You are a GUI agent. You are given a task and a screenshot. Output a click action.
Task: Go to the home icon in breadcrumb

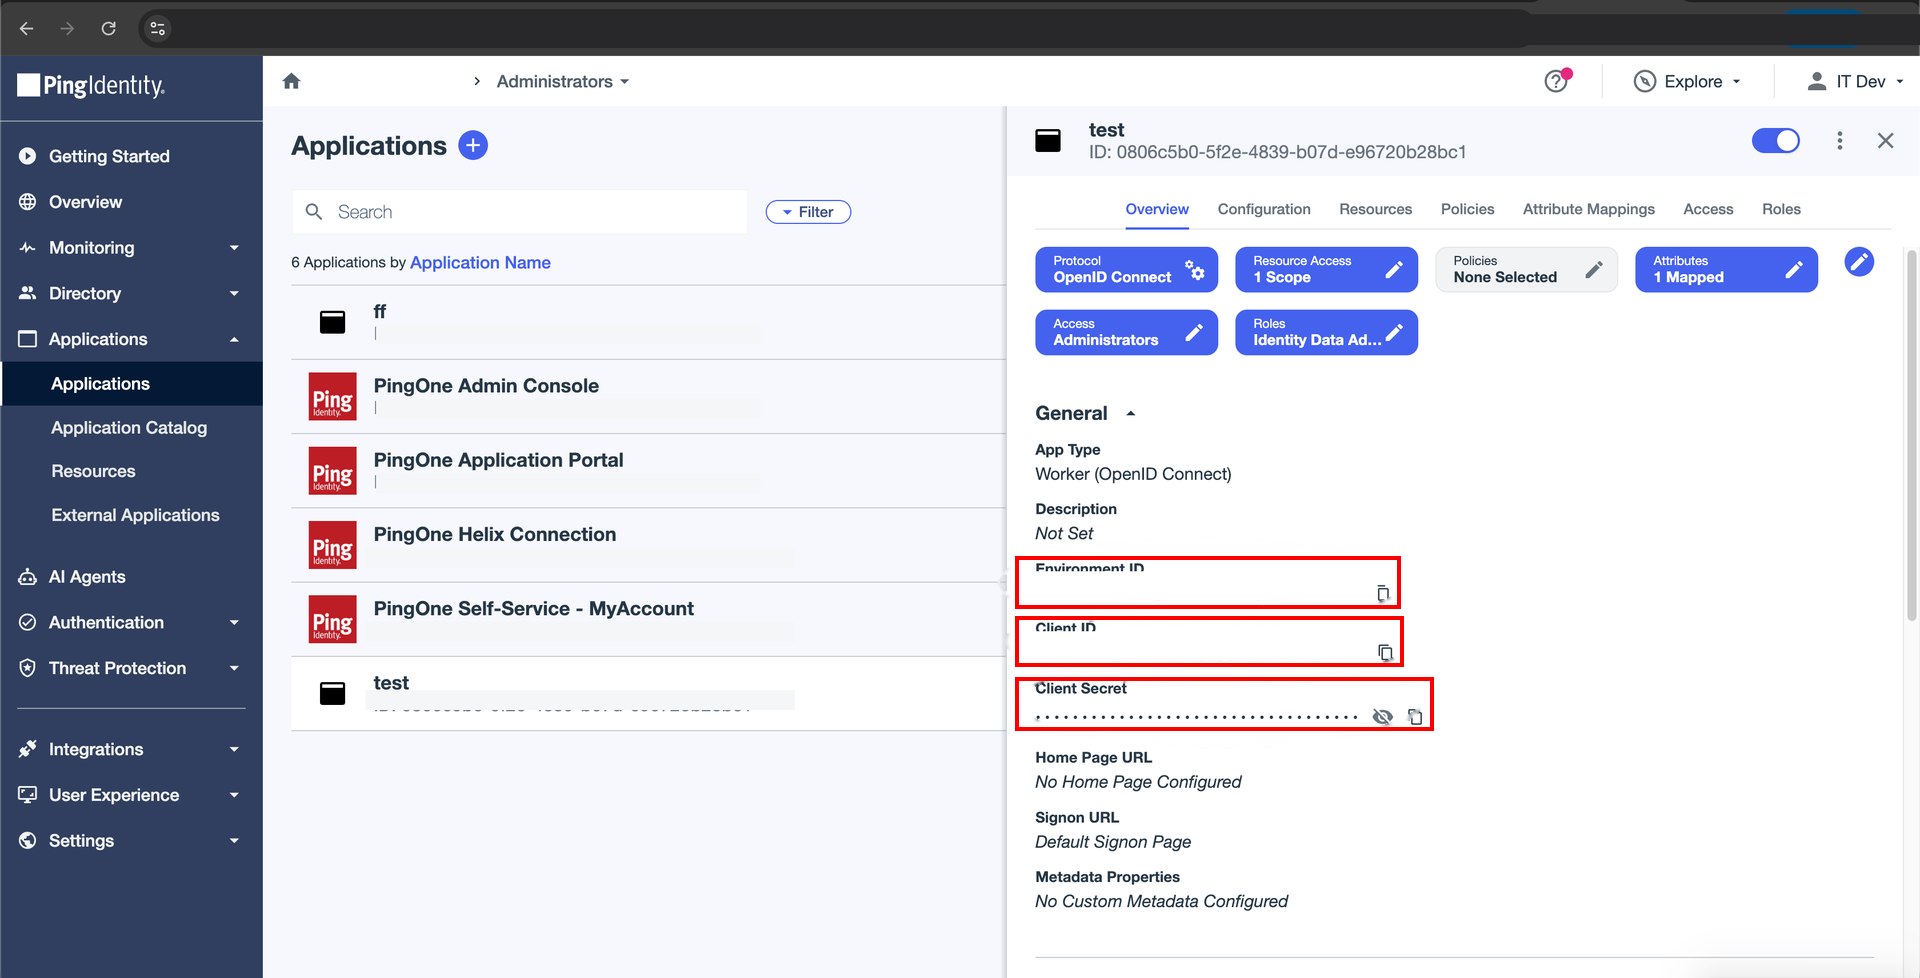[x=291, y=81]
